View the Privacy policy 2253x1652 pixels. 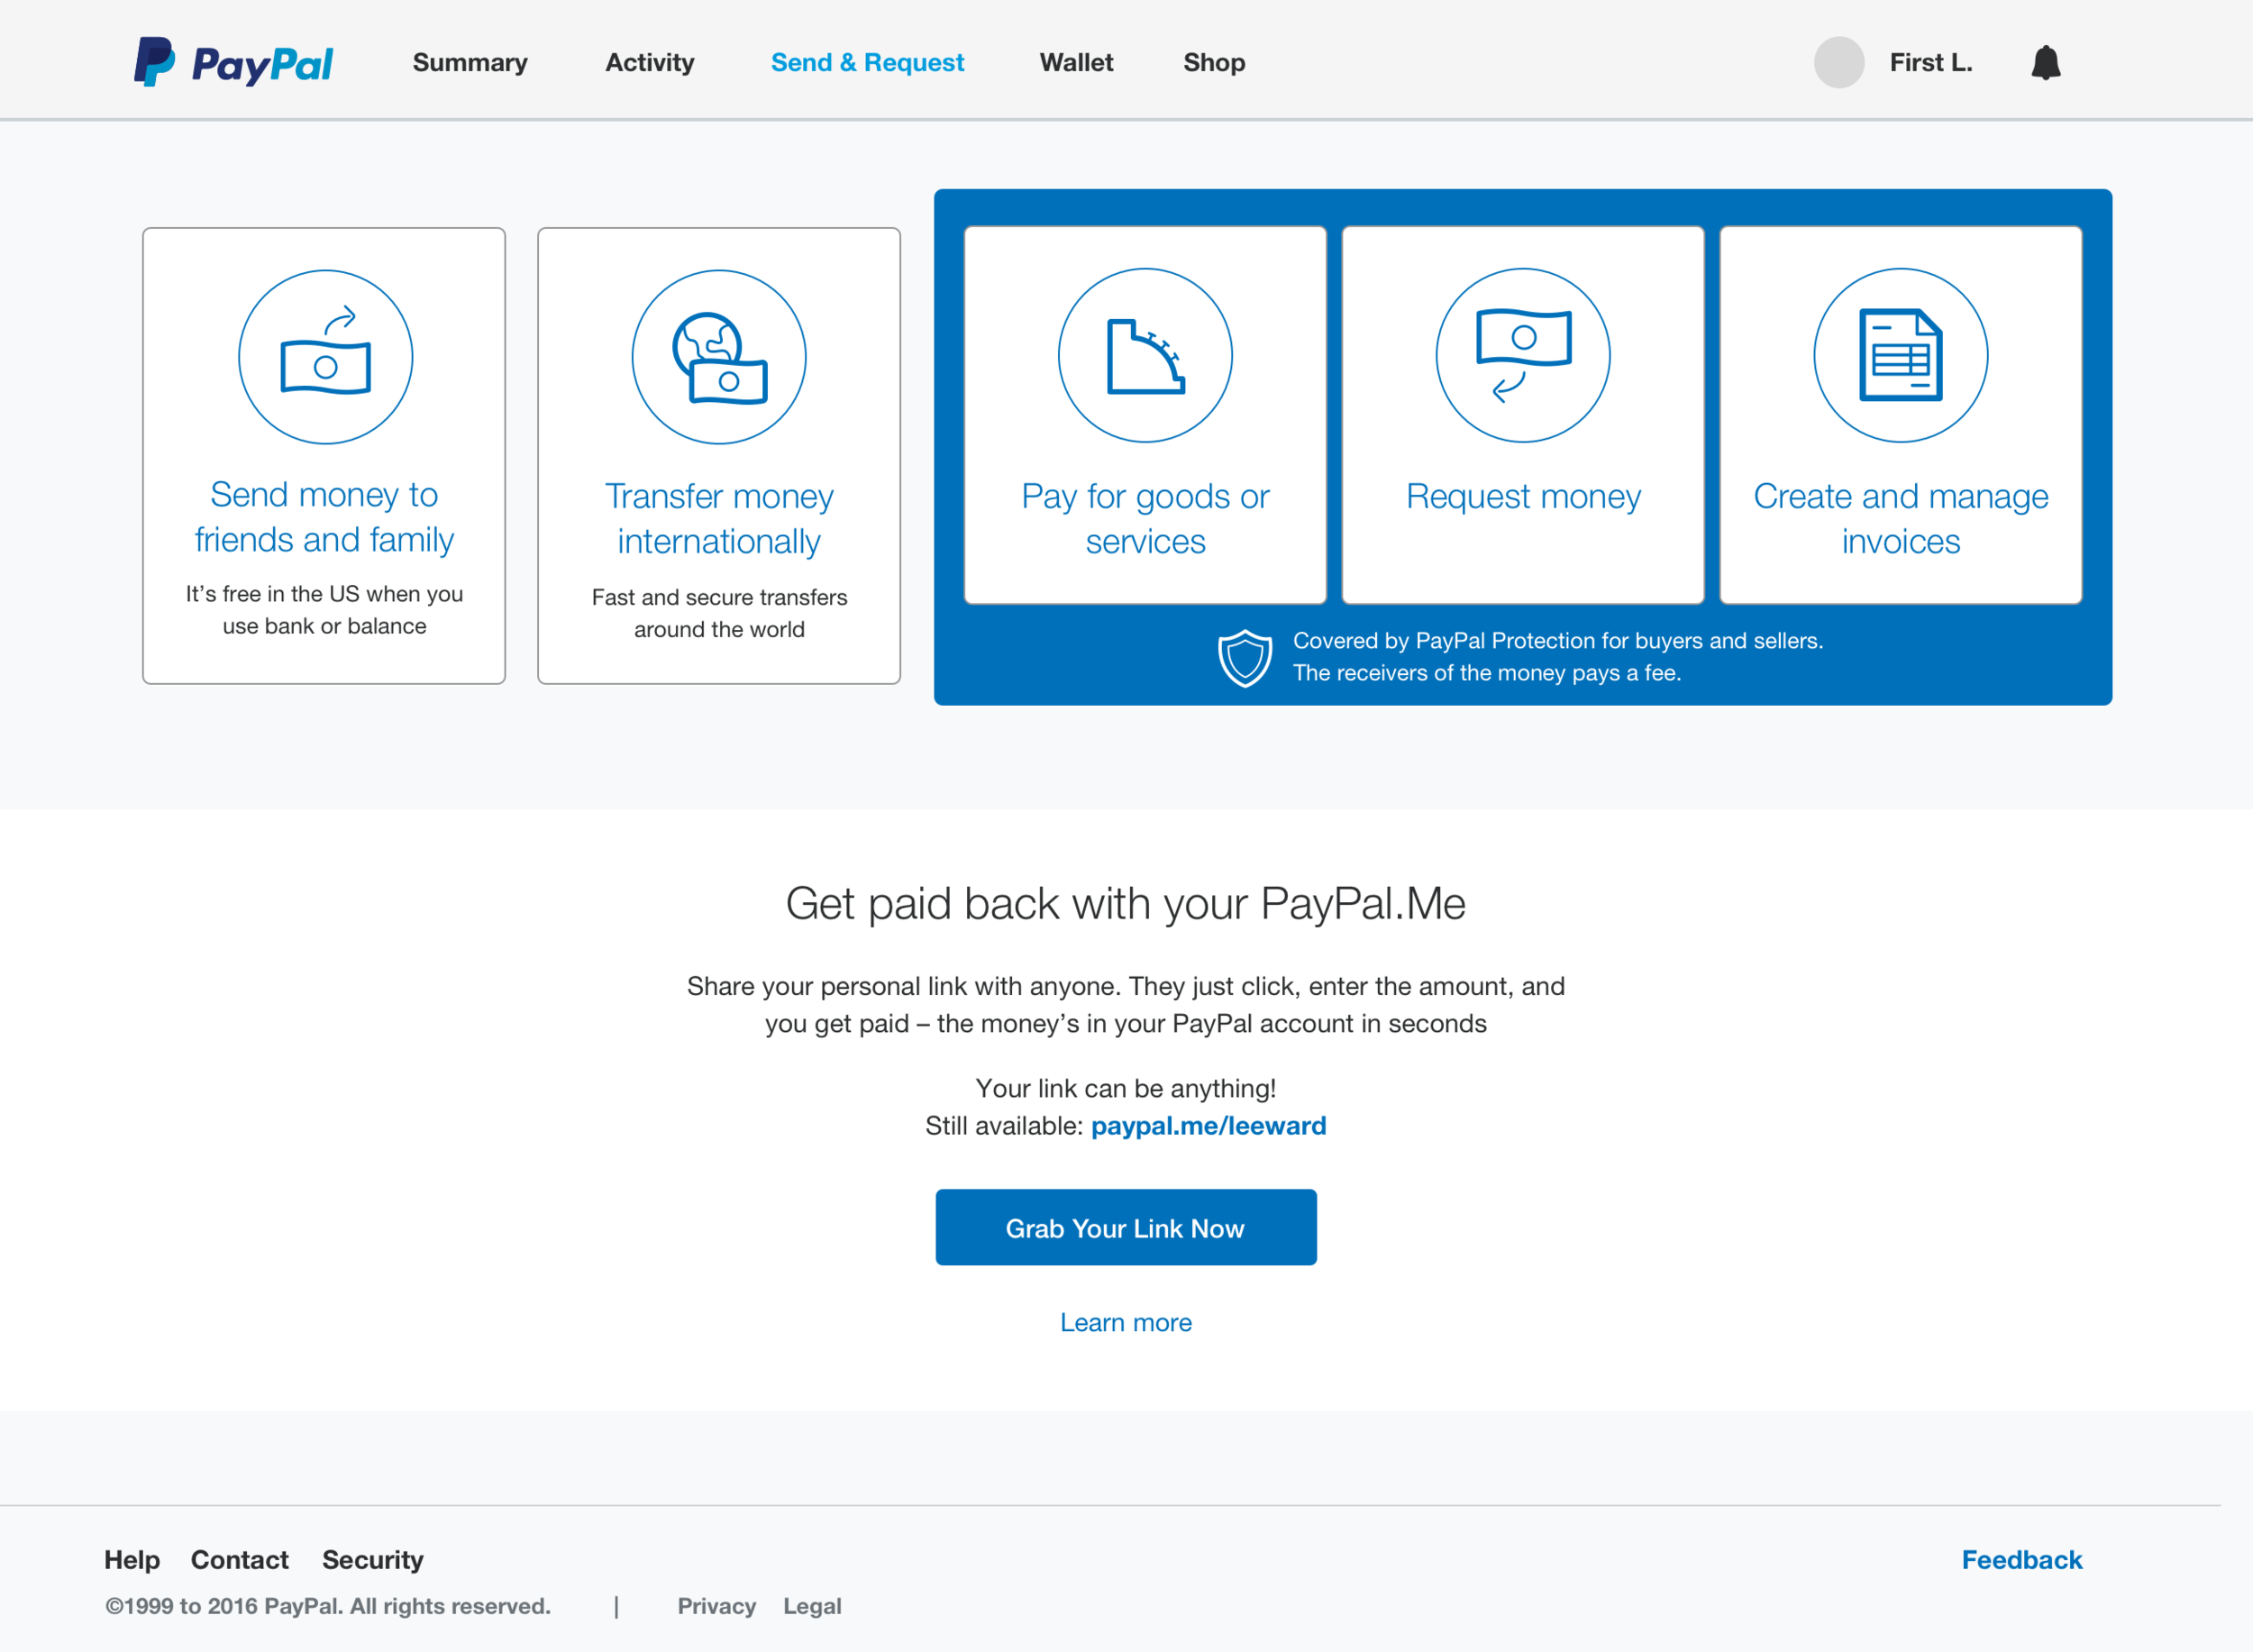coord(716,1606)
